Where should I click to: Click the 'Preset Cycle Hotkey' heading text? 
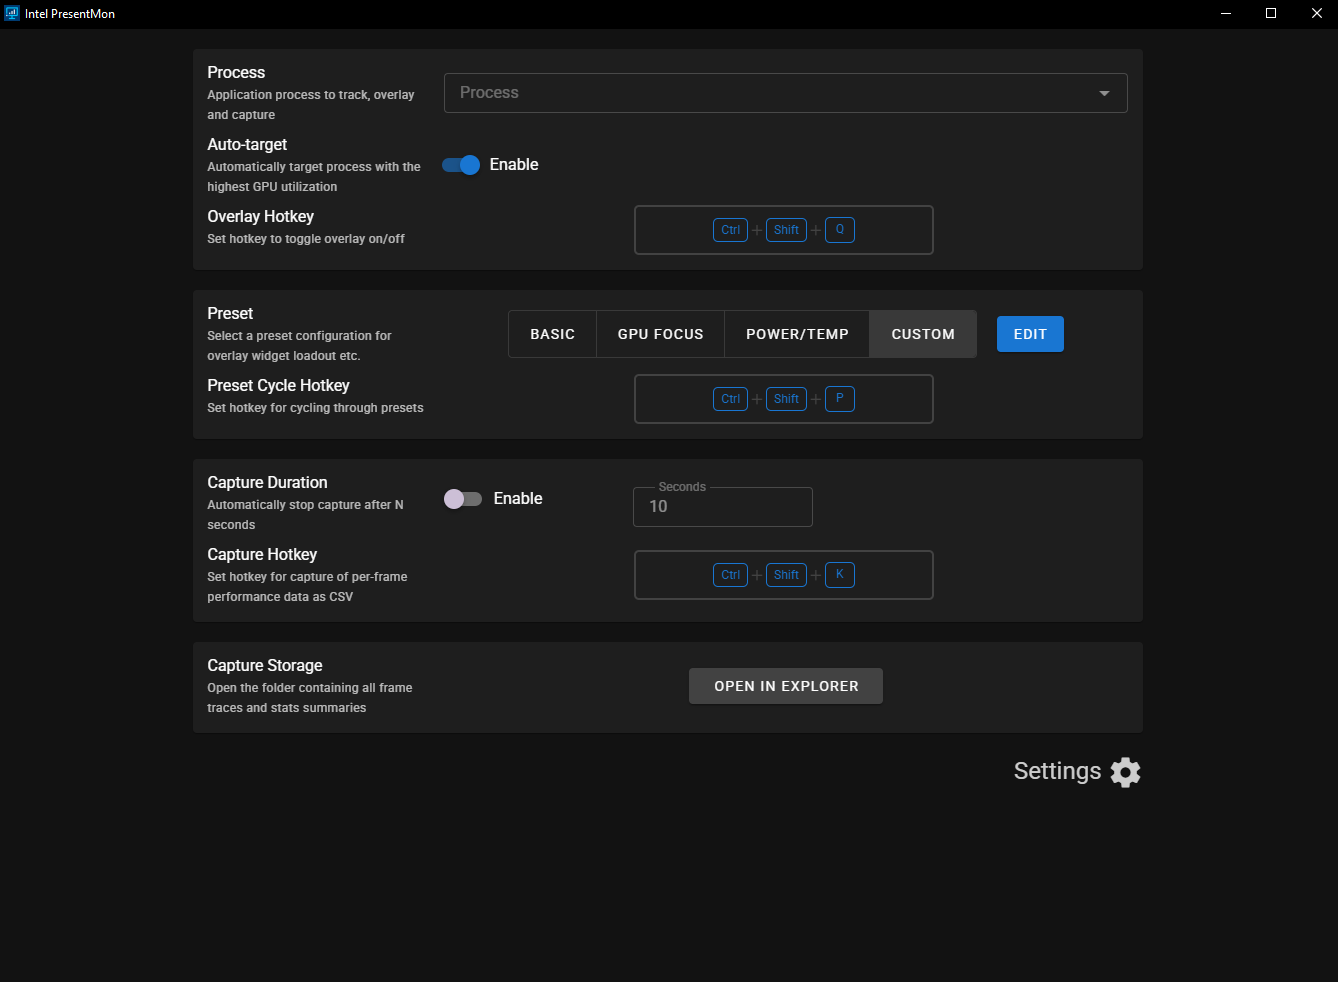pos(278,386)
